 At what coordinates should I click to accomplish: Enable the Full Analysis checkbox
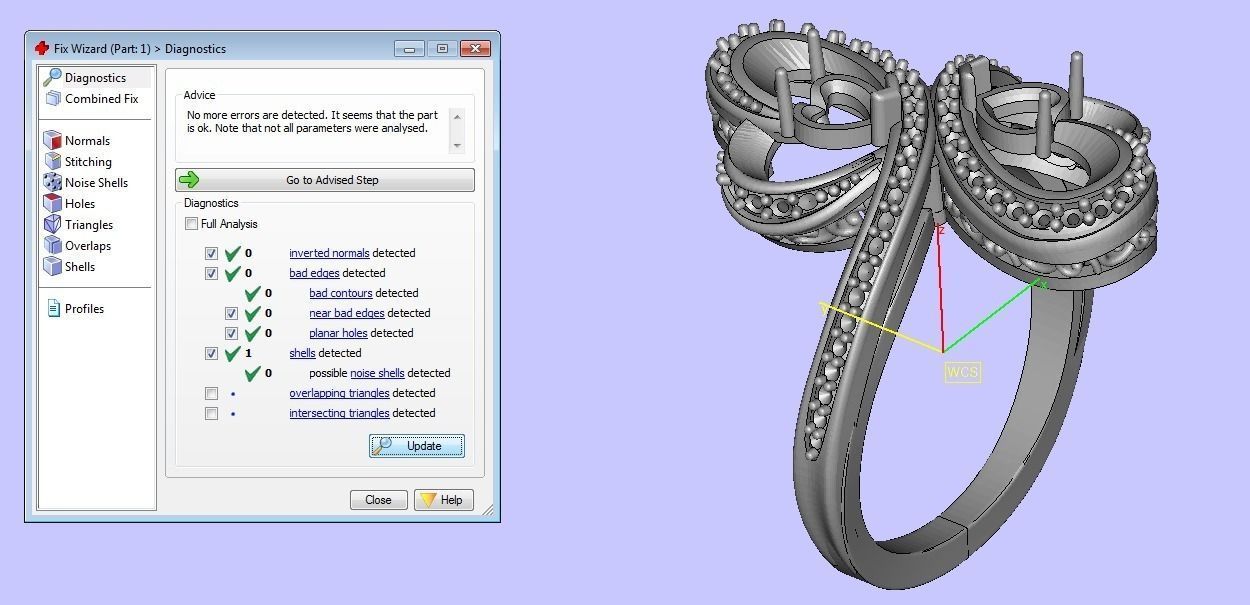pyautogui.click(x=192, y=224)
